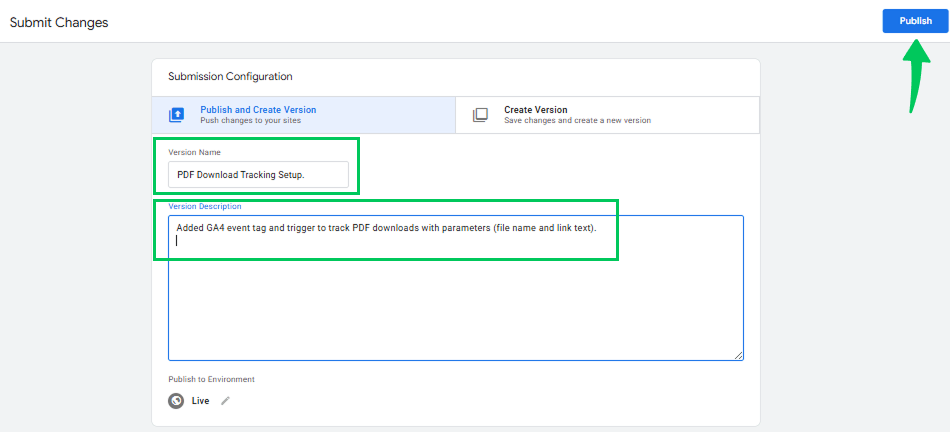950x432 pixels.
Task: Click the "Push changes to your sites" subtitle
Action: click(250, 121)
